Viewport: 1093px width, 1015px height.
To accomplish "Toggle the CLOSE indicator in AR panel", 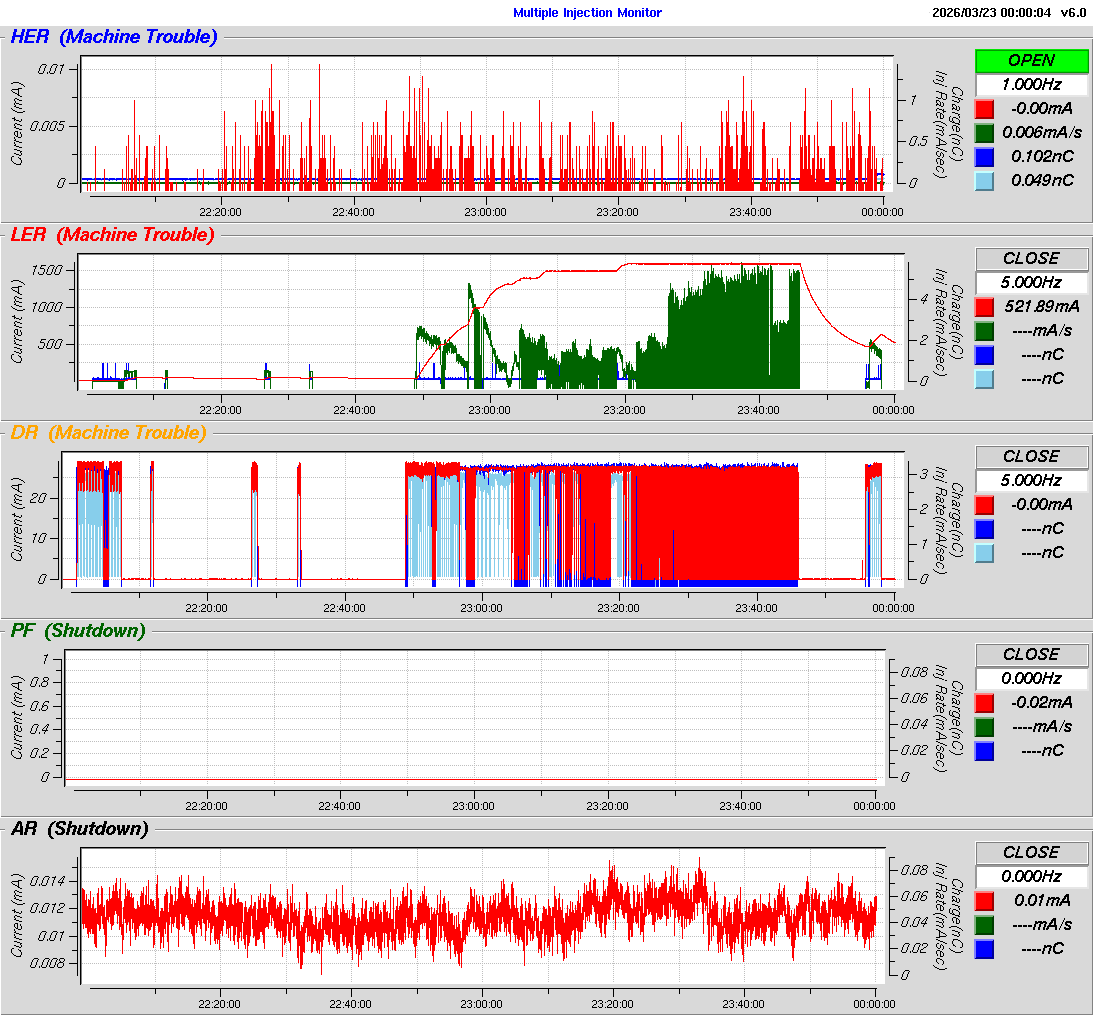I will [1031, 853].
